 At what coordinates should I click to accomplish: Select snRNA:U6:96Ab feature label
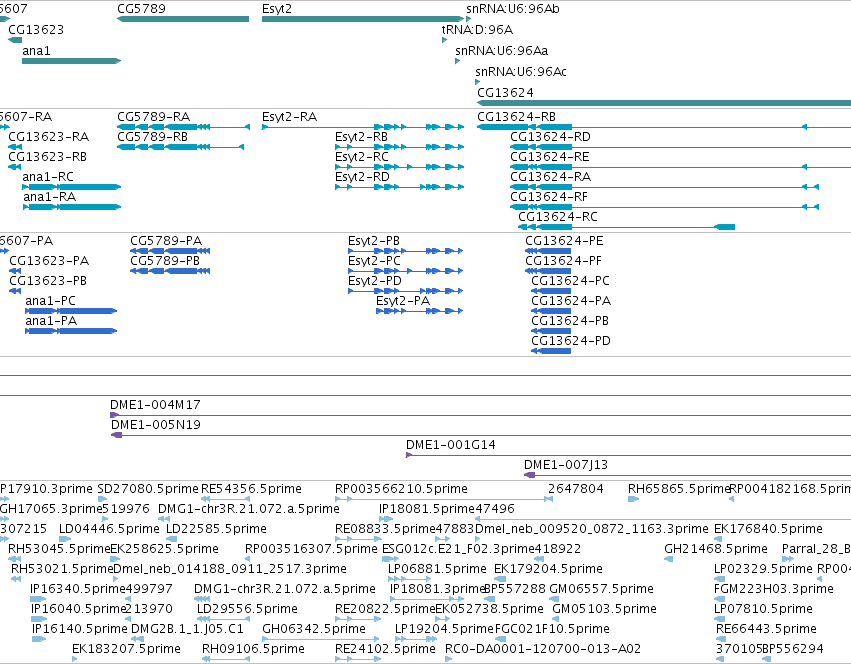coord(513,9)
